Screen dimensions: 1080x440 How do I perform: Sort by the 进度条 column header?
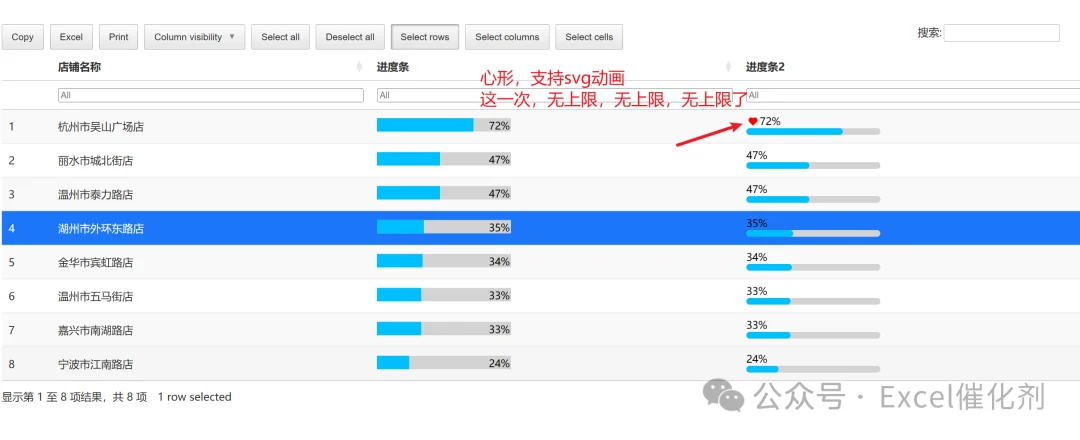pyautogui.click(x=393, y=67)
